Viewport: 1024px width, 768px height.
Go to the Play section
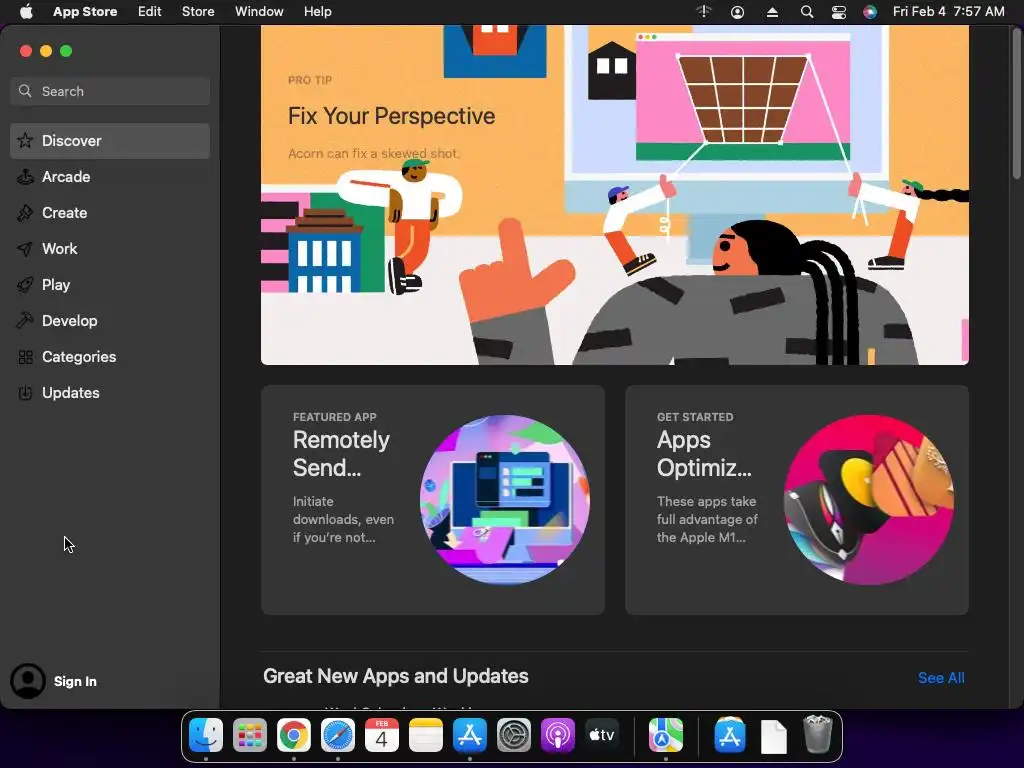110,285
